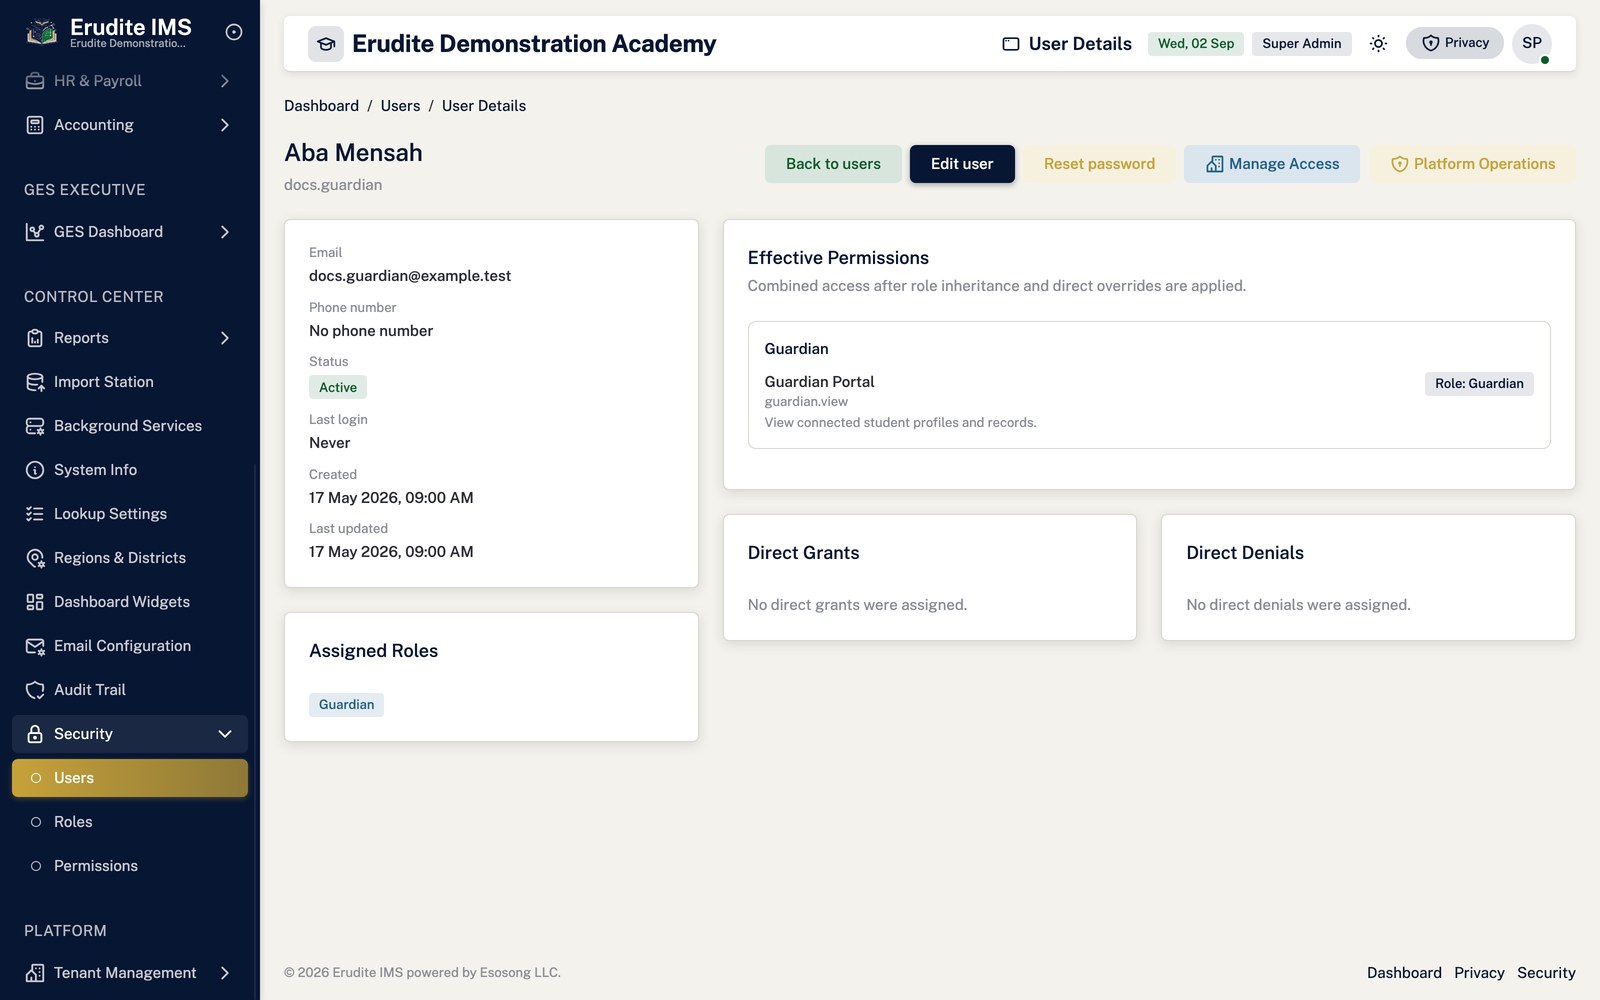Expand the GES Dashboard chevron

tap(225, 232)
